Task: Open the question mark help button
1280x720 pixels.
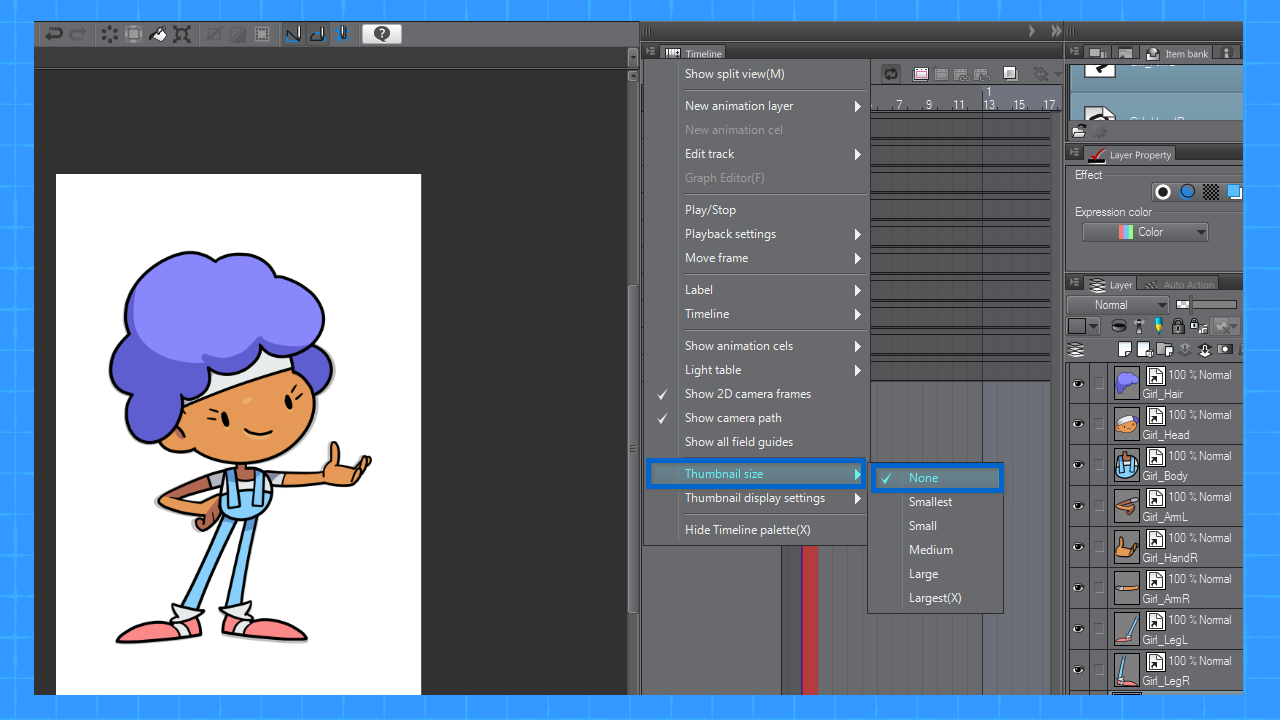Action: tap(381, 34)
